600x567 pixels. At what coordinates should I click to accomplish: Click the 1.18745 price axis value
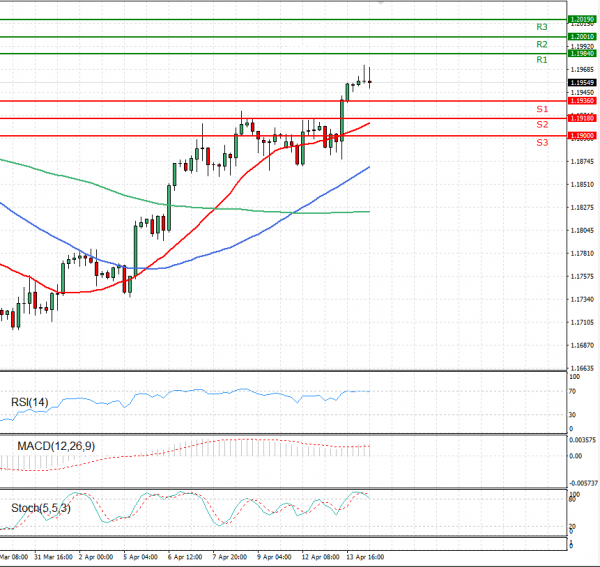pyautogui.click(x=582, y=161)
